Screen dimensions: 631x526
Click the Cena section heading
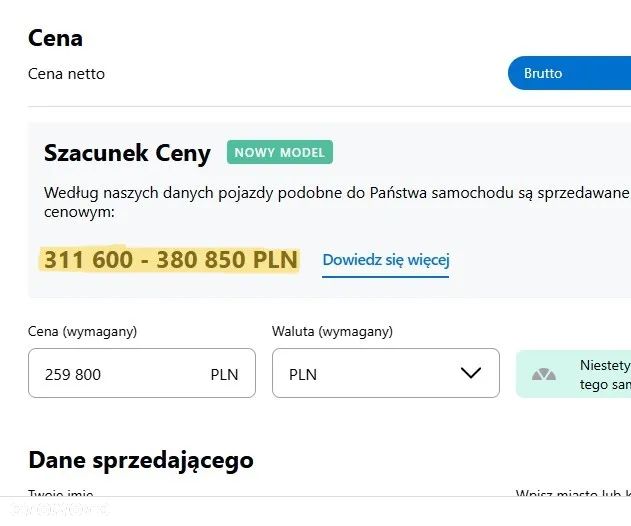click(55, 38)
